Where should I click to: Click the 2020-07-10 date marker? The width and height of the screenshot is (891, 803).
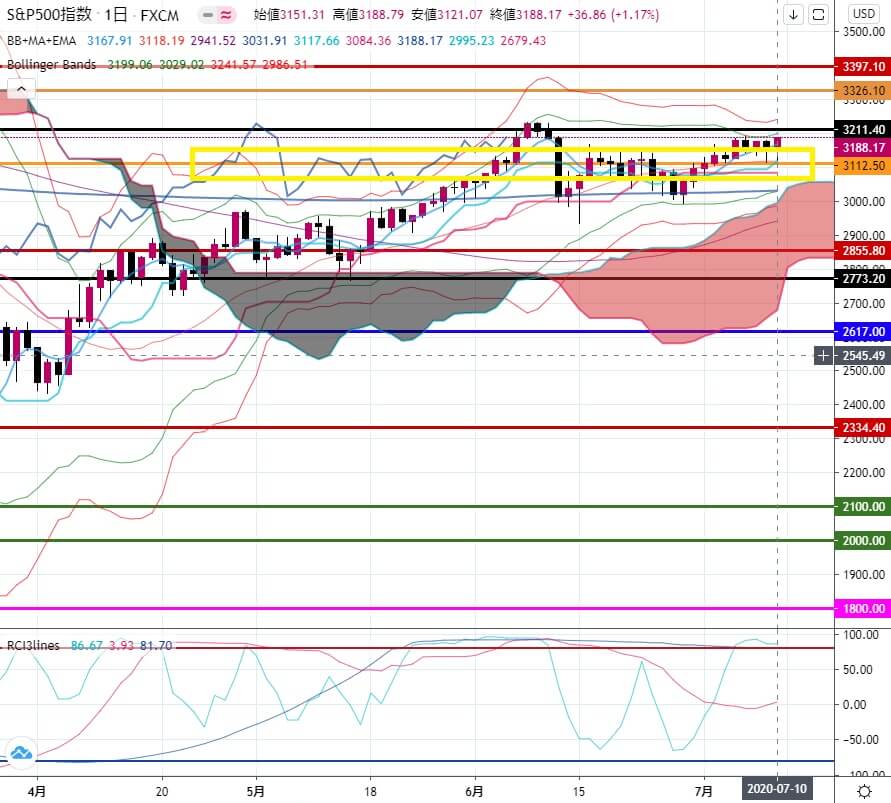click(x=777, y=789)
